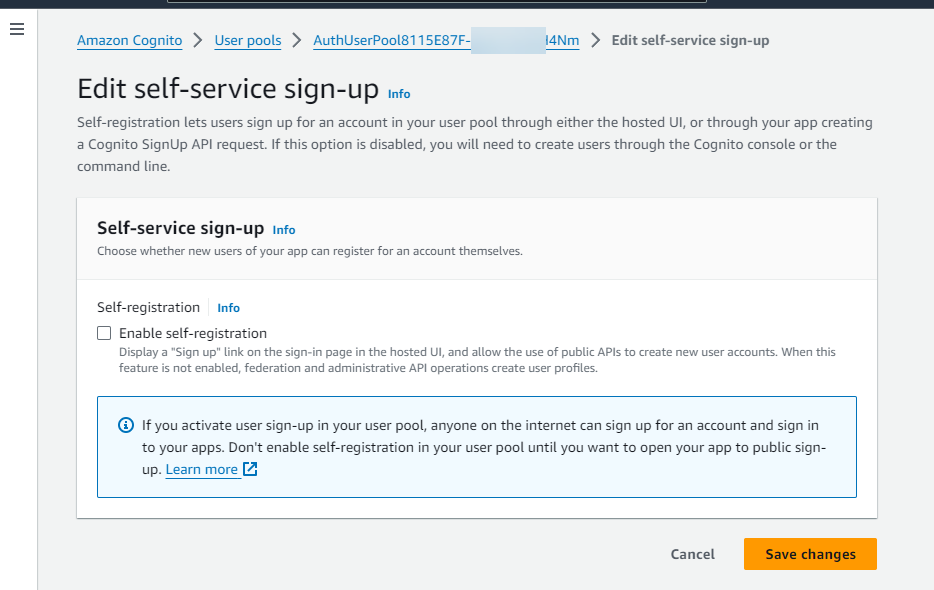The height and width of the screenshot is (590, 934).
Task: Follow the Learn more link
Action: click(x=201, y=469)
